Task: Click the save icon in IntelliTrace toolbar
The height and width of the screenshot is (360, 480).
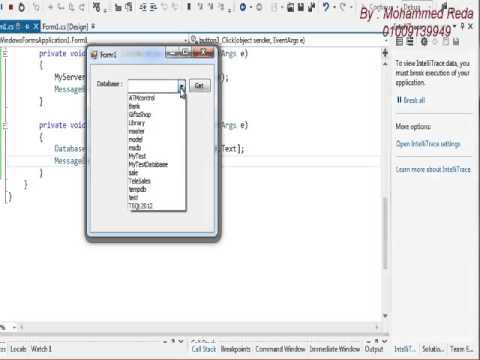Action: pos(456,42)
